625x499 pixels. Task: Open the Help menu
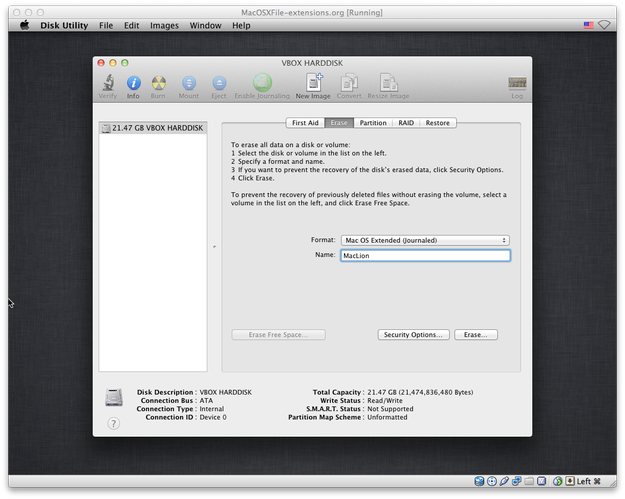241,26
